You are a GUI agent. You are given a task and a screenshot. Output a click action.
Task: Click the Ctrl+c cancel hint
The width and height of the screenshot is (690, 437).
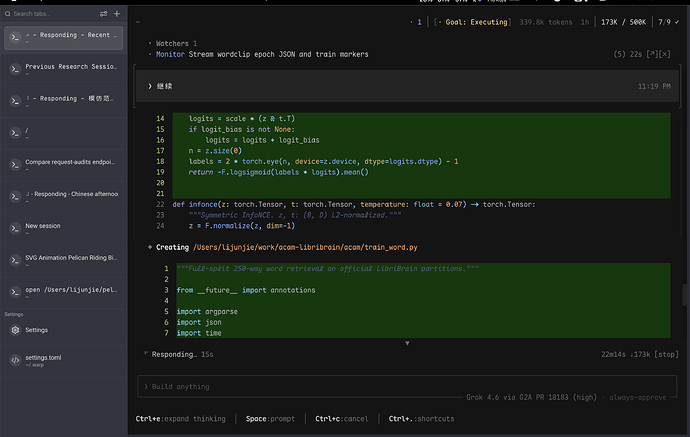coord(341,419)
